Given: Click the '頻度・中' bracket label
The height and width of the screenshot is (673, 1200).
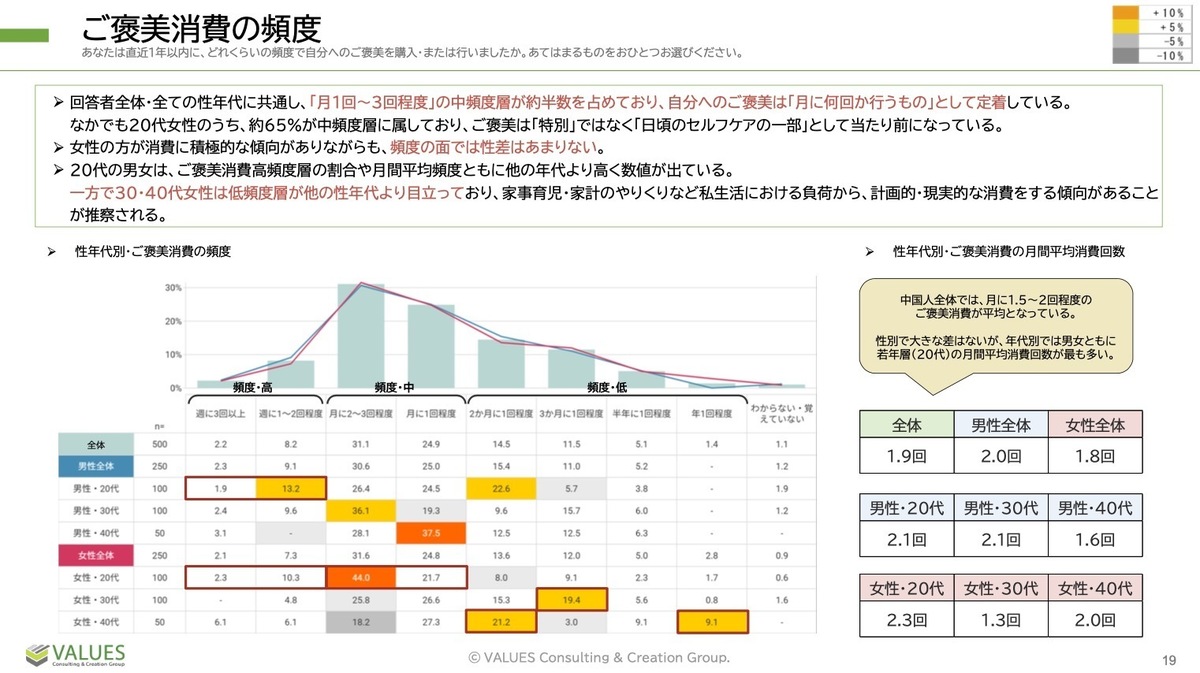Looking at the screenshot, I should coord(394,387).
